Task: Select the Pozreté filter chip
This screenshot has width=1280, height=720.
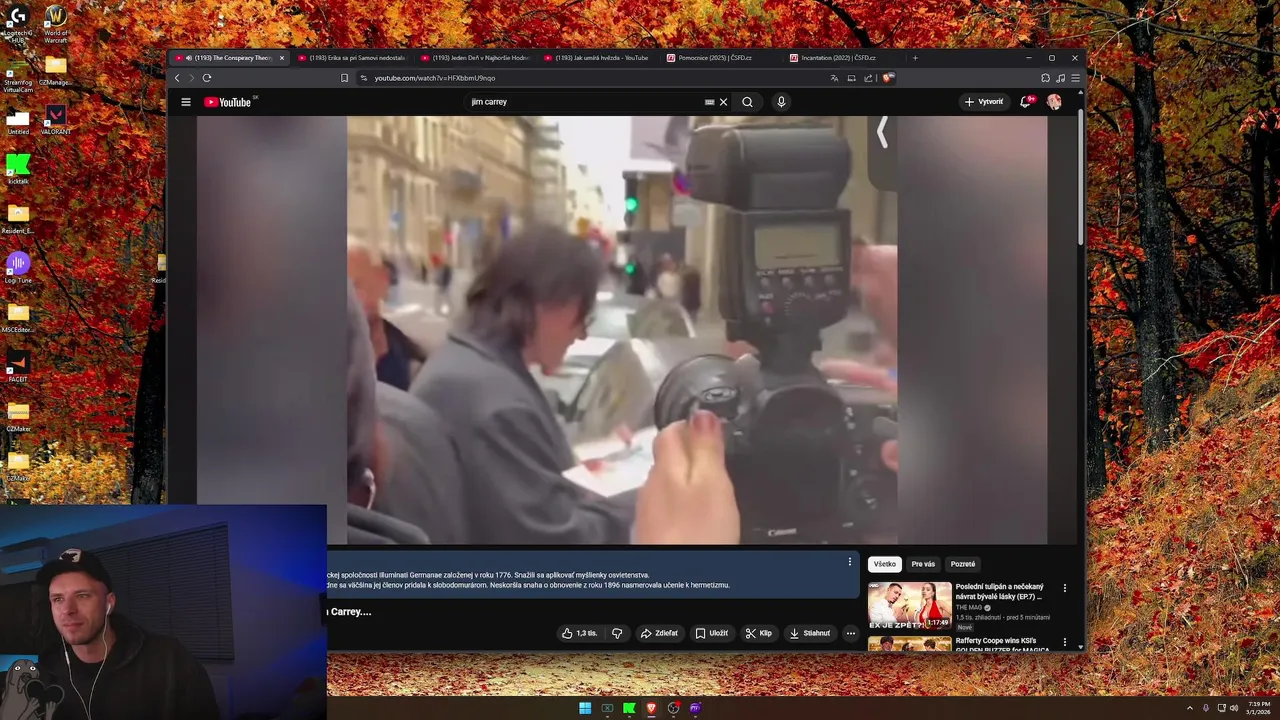Action: (x=963, y=564)
